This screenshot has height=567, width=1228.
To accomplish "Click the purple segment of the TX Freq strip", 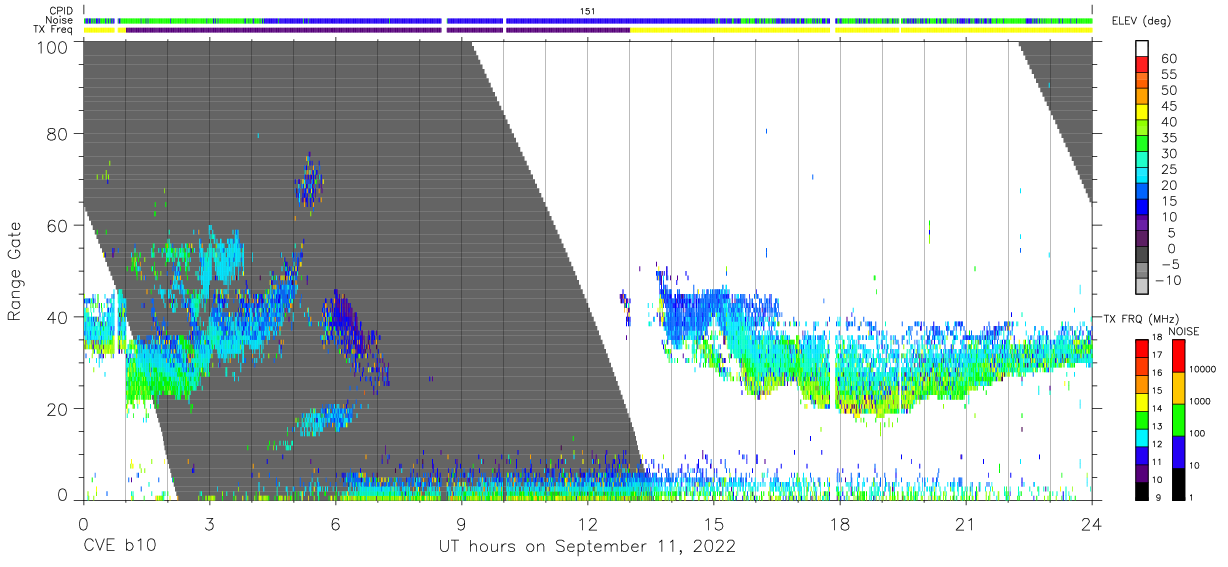I will [378, 30].
